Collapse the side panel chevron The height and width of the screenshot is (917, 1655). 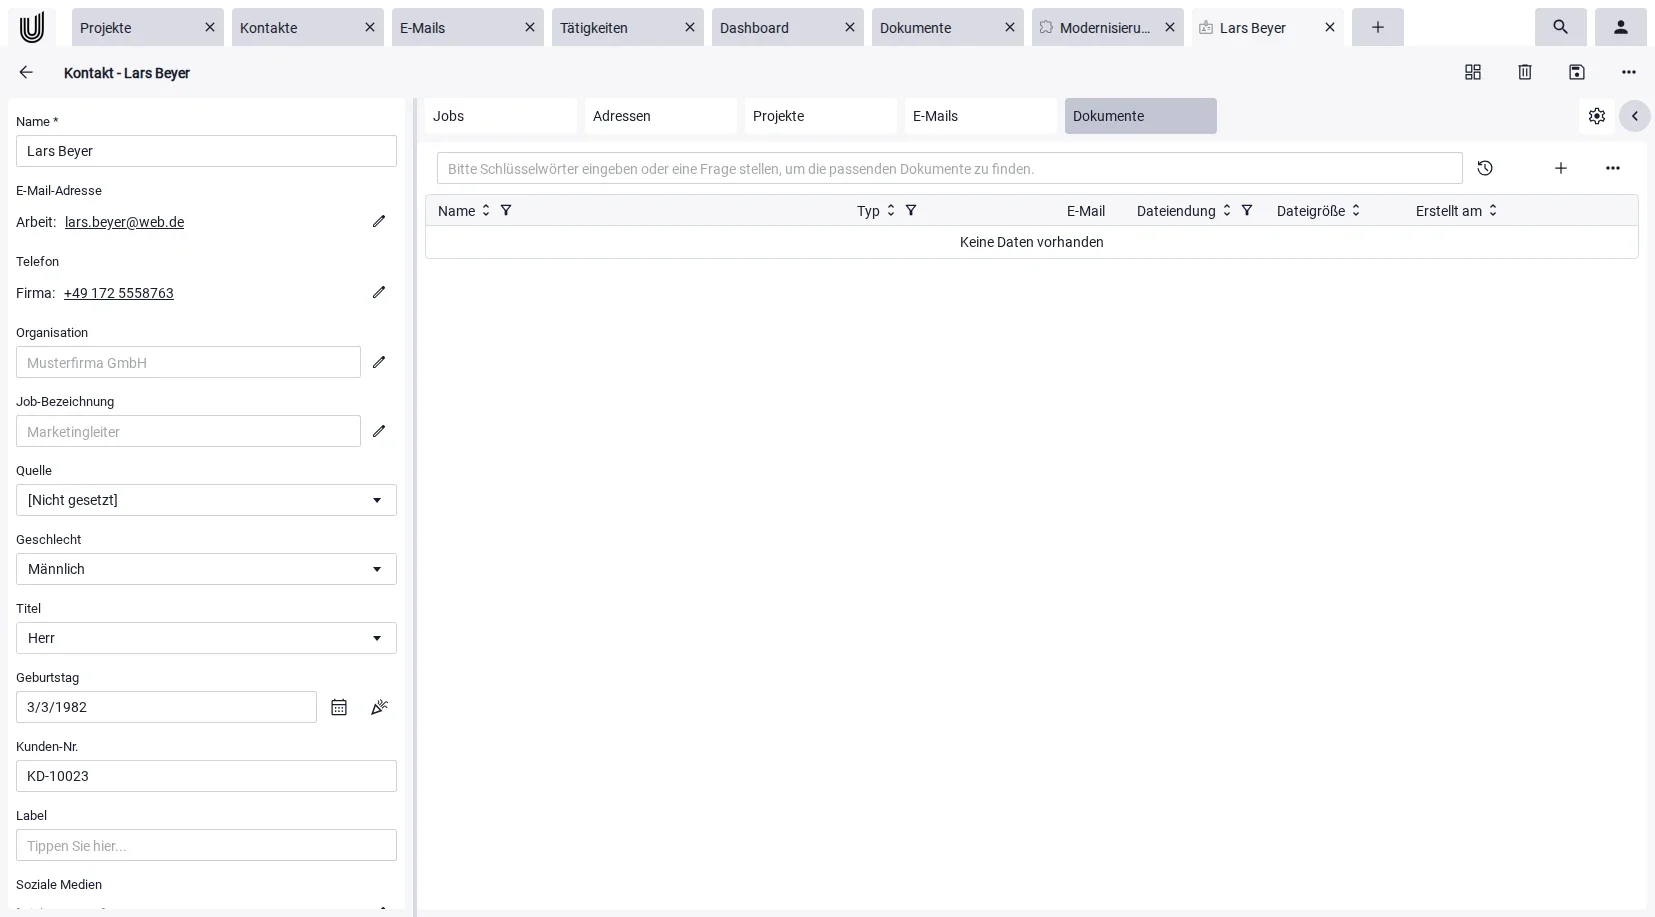tap(1635, 116)
